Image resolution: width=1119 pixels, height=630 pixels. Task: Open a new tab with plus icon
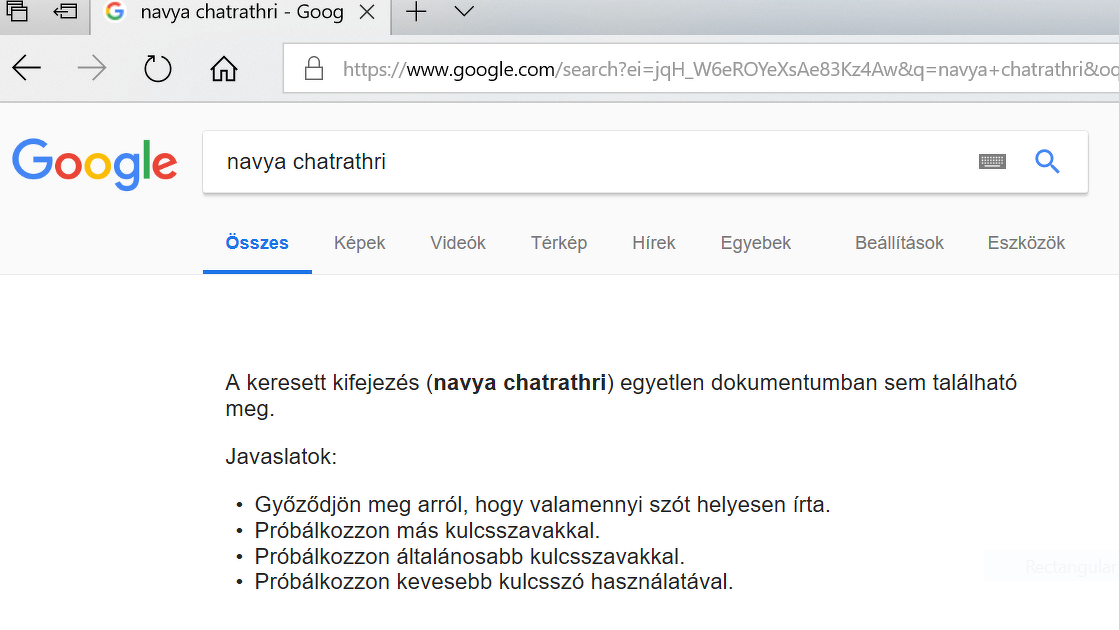coord(416,11)
